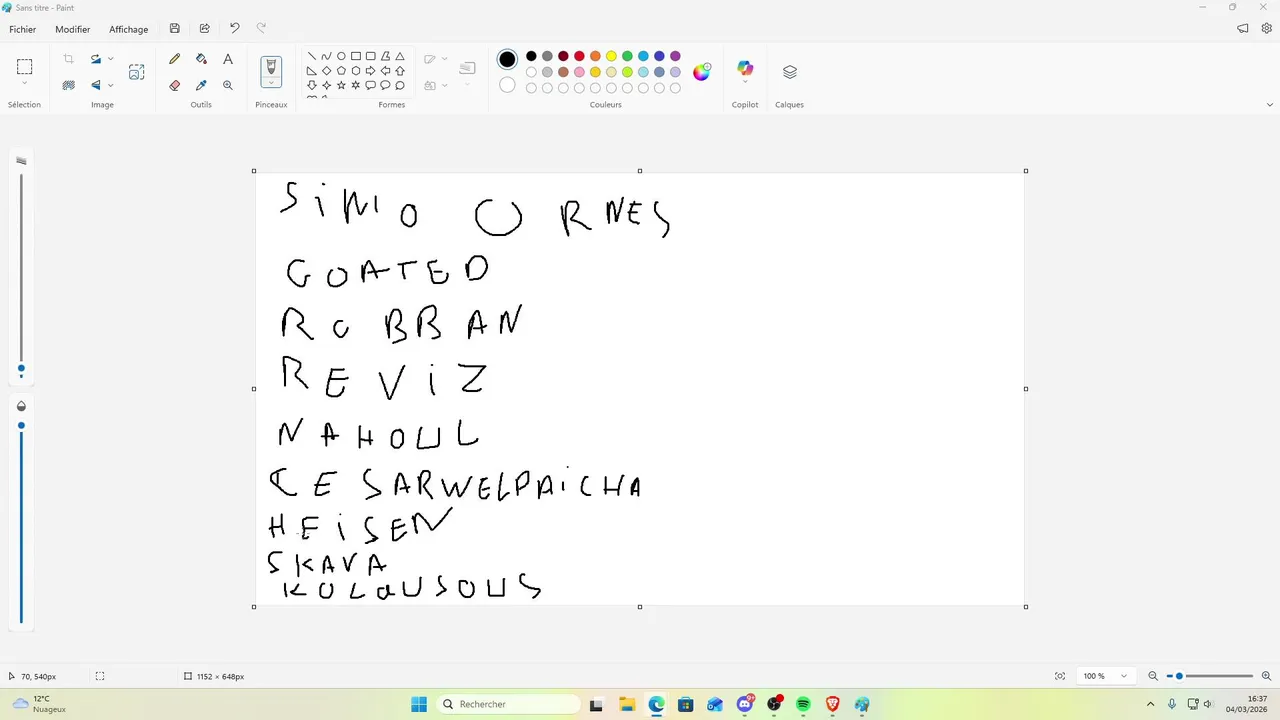Viewport: 1280px width, 720px height.
Task: Zoom out with the minus magnifier
Action: 1153,676
